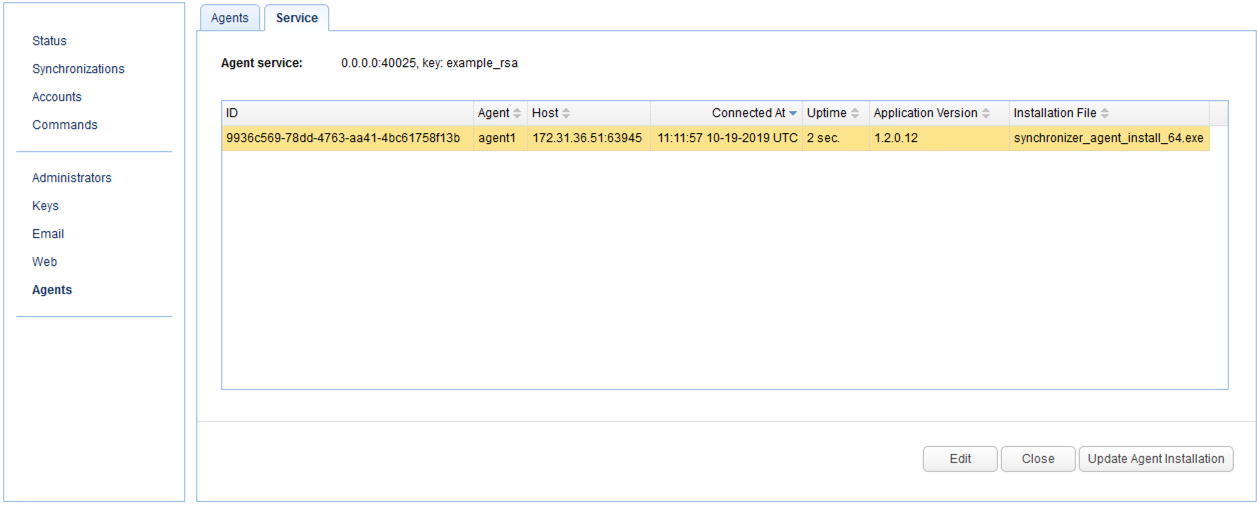This screenshot has height=506, width=1257.
Task: Open Status in the sidebar
Action: tap(49, 41)
